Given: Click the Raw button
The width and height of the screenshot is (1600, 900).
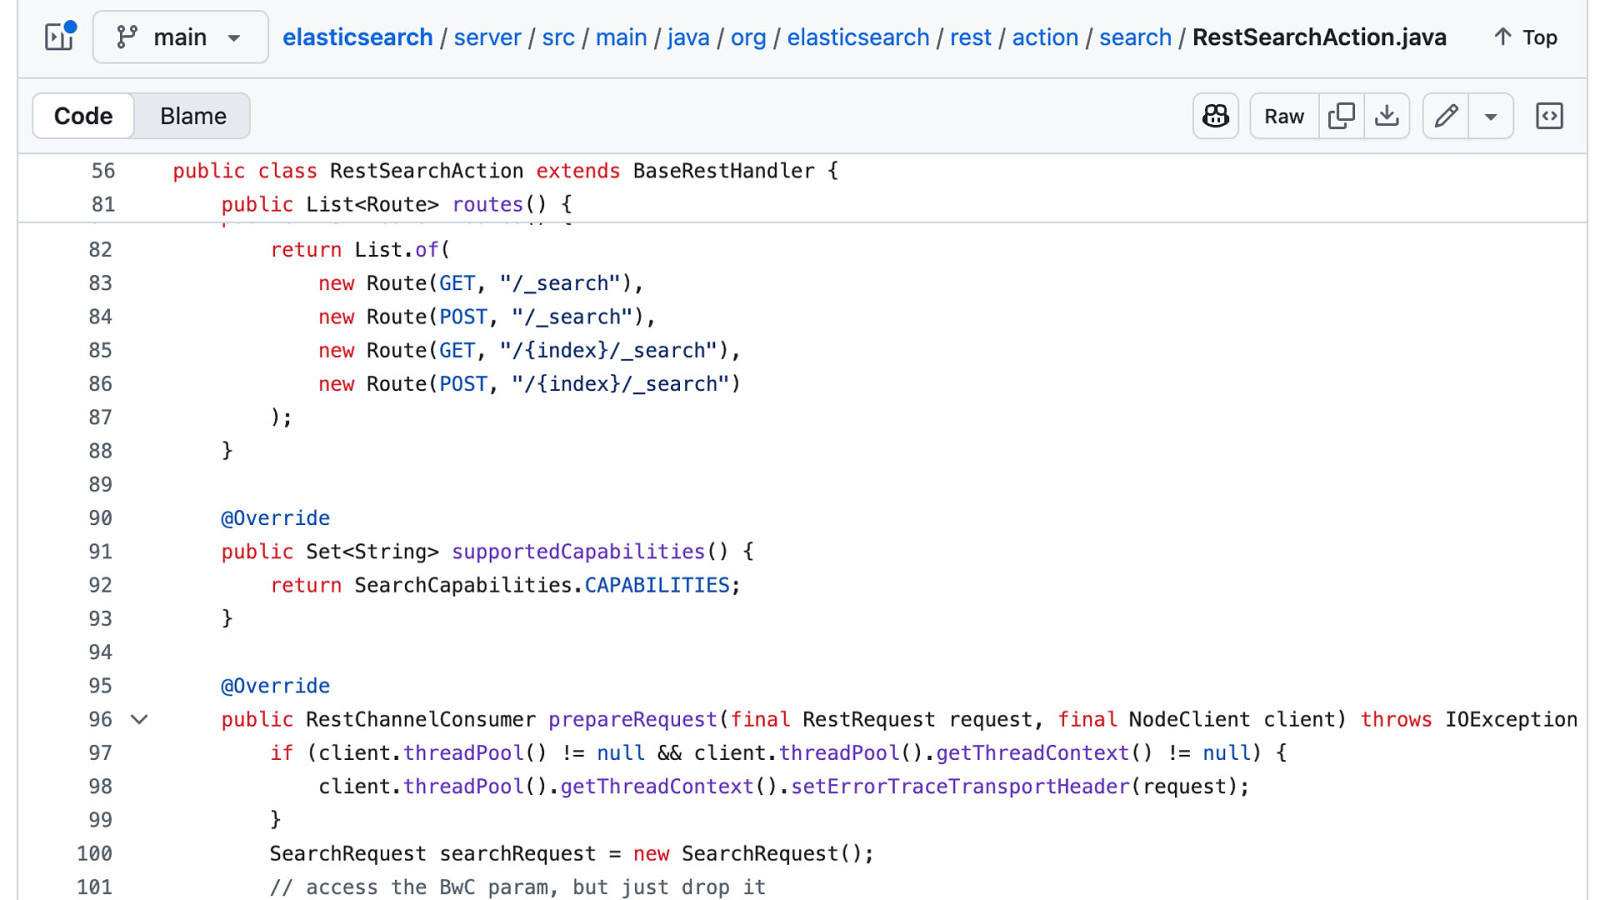Looking at the screenshot, I should (x=1283, y=116).
